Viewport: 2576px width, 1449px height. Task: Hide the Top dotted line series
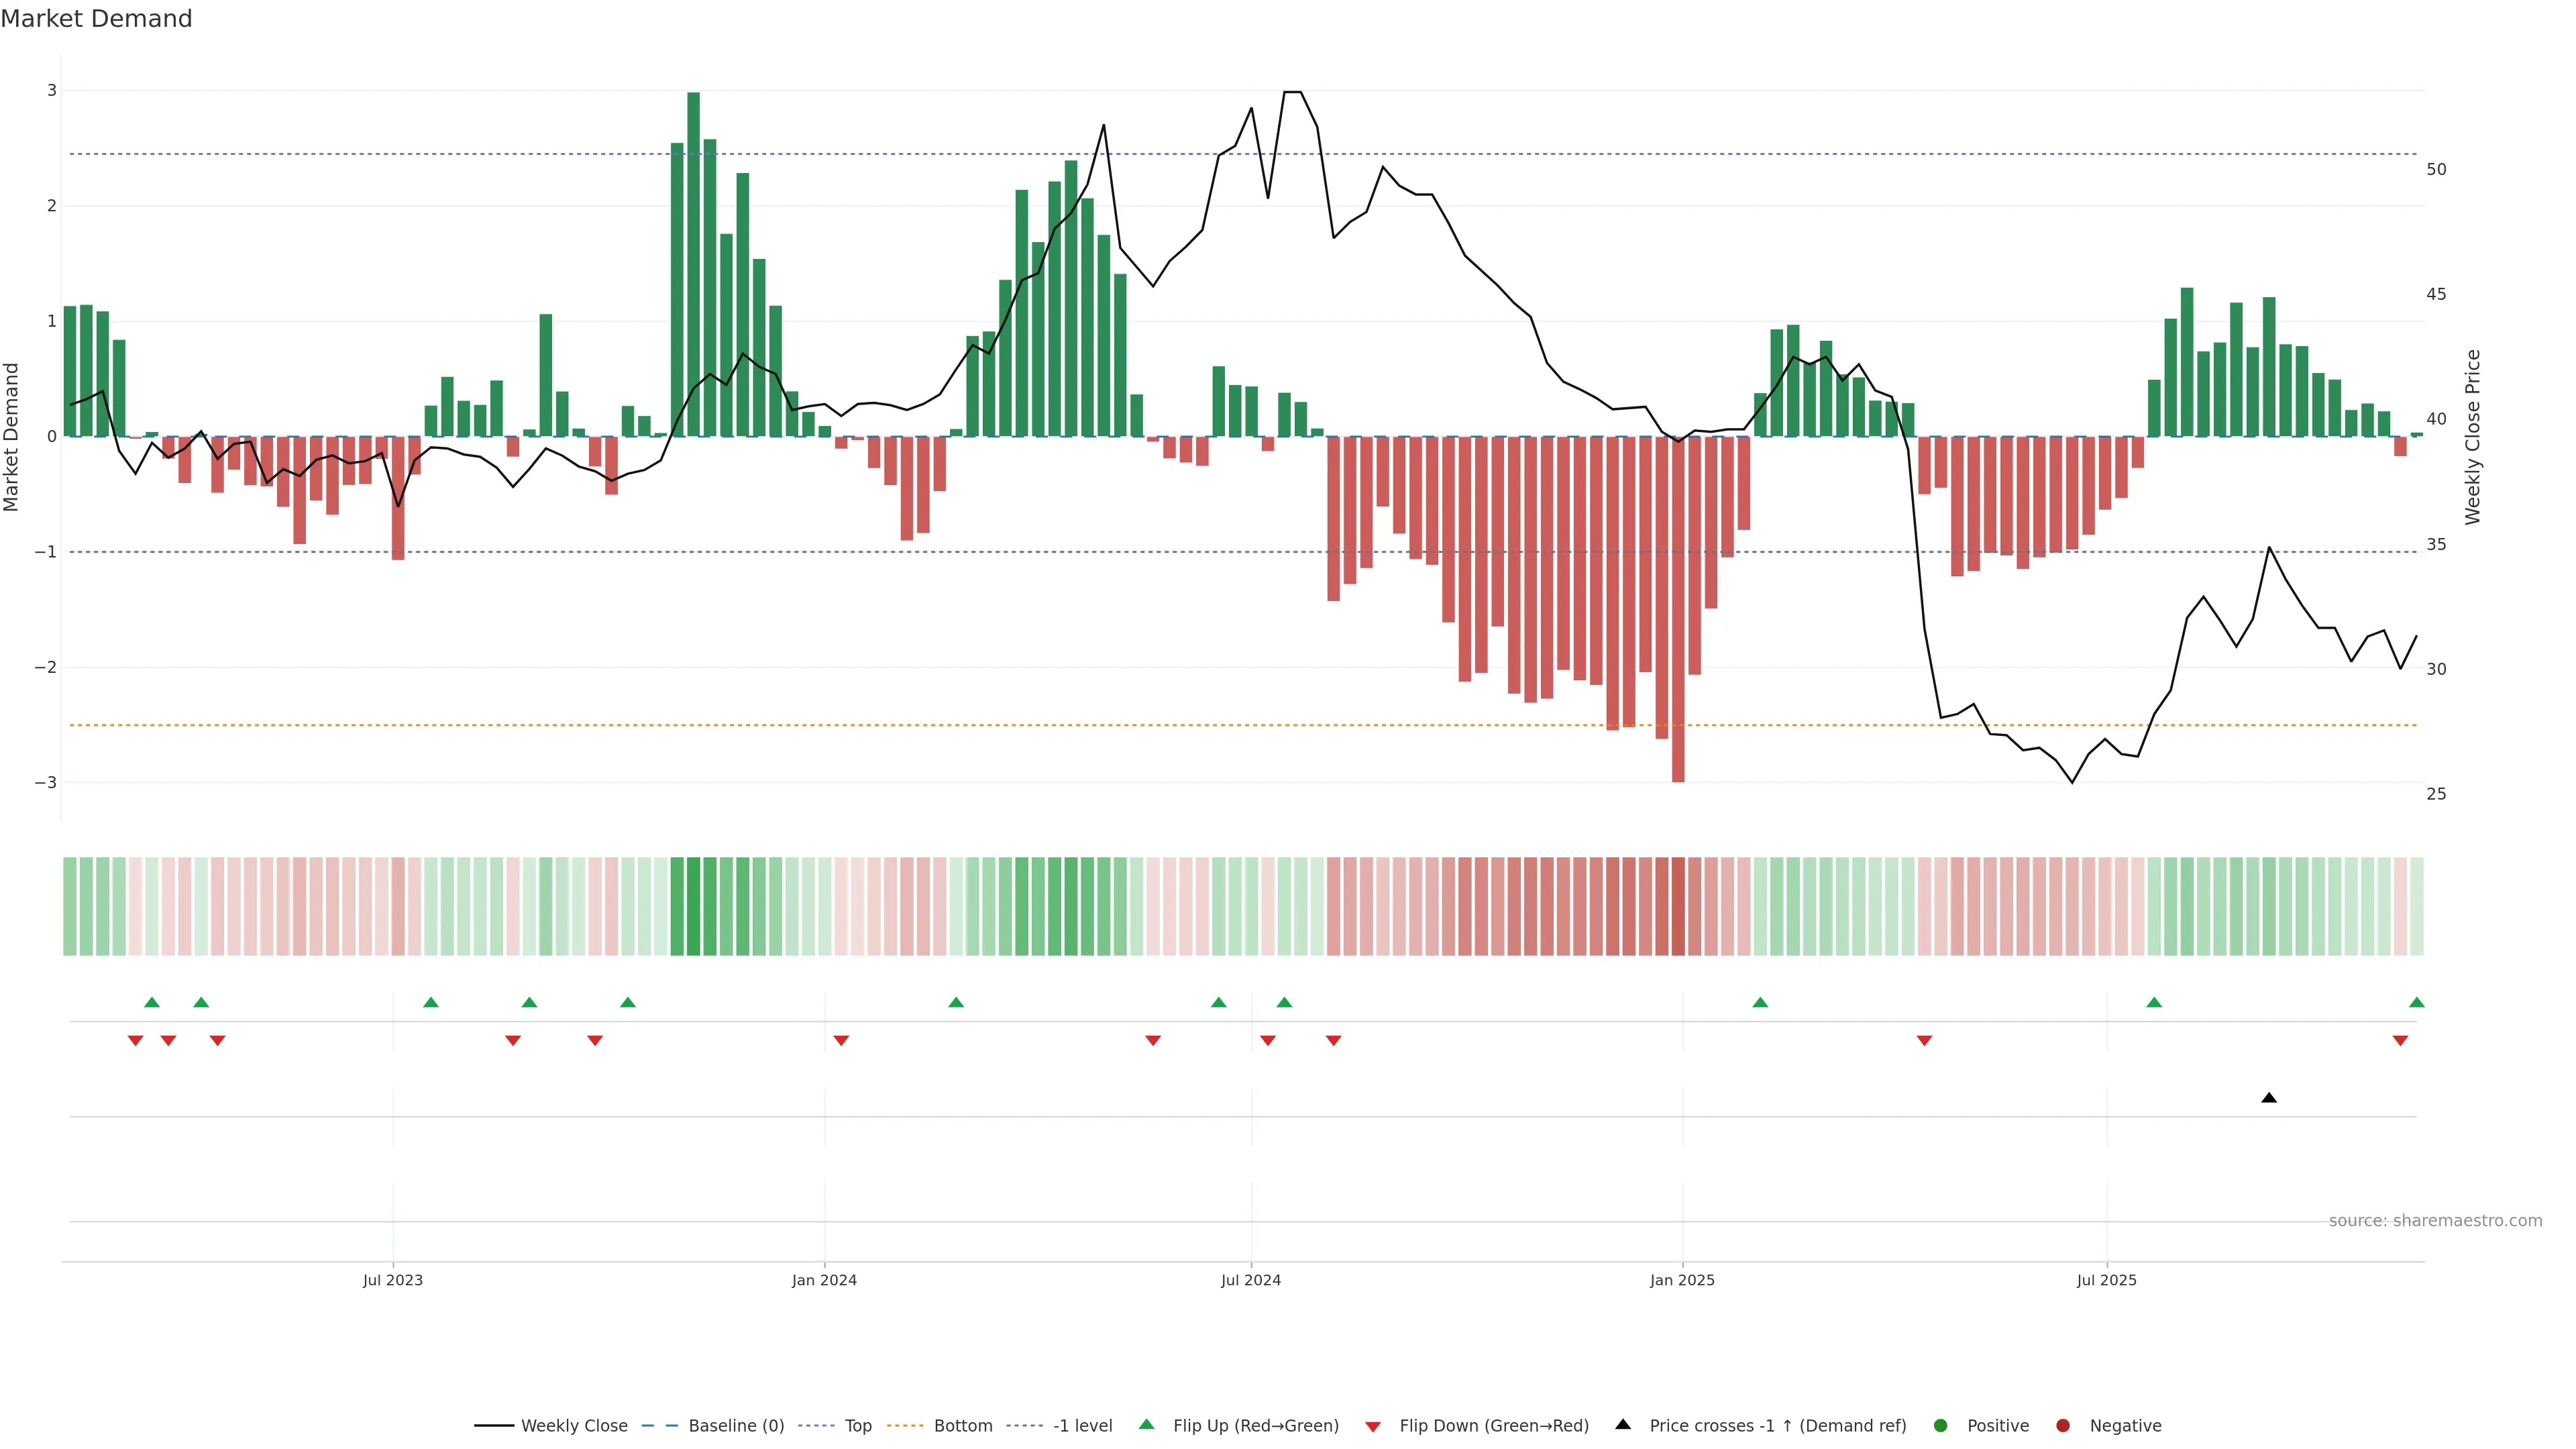(857, 1426)
